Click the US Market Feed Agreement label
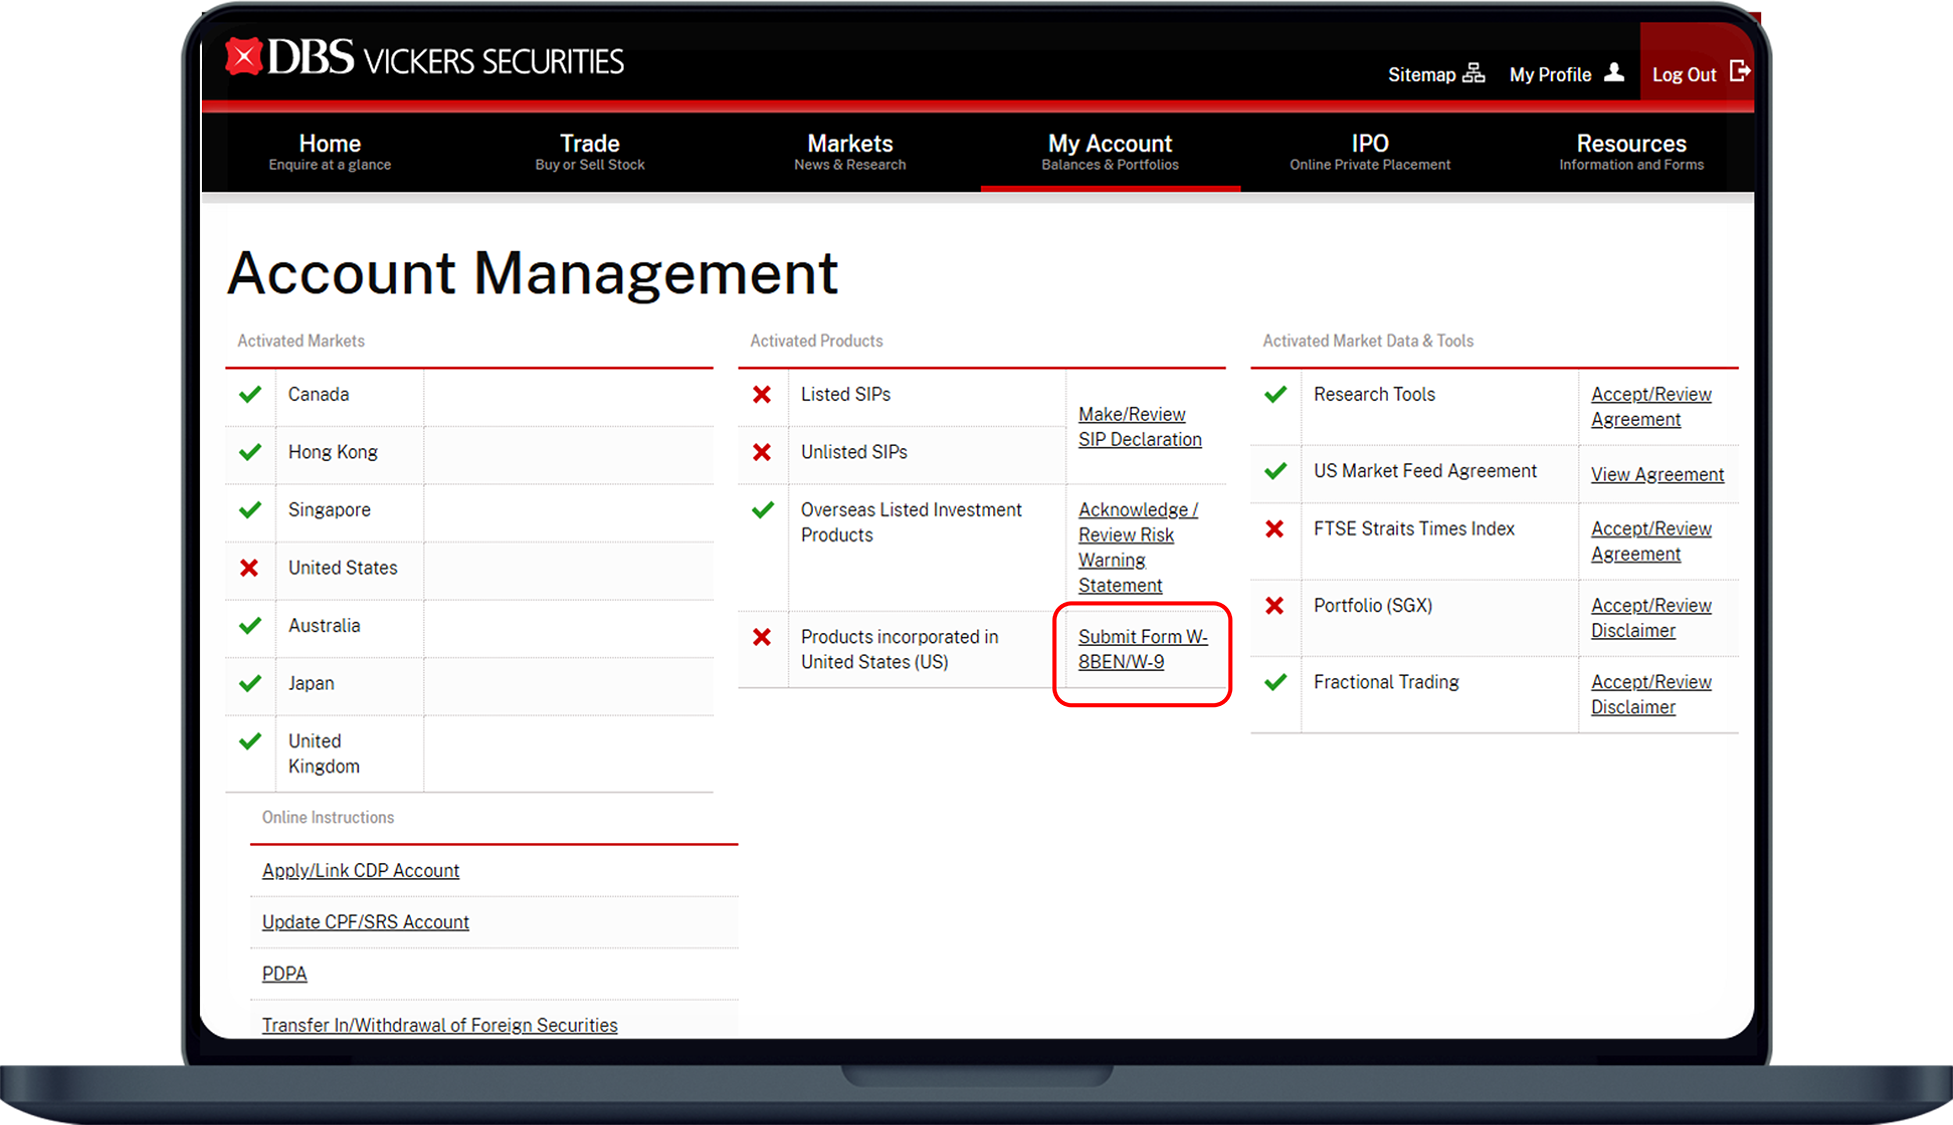The height and width of the screenshot is (1125, 1953). (1425, 471)
